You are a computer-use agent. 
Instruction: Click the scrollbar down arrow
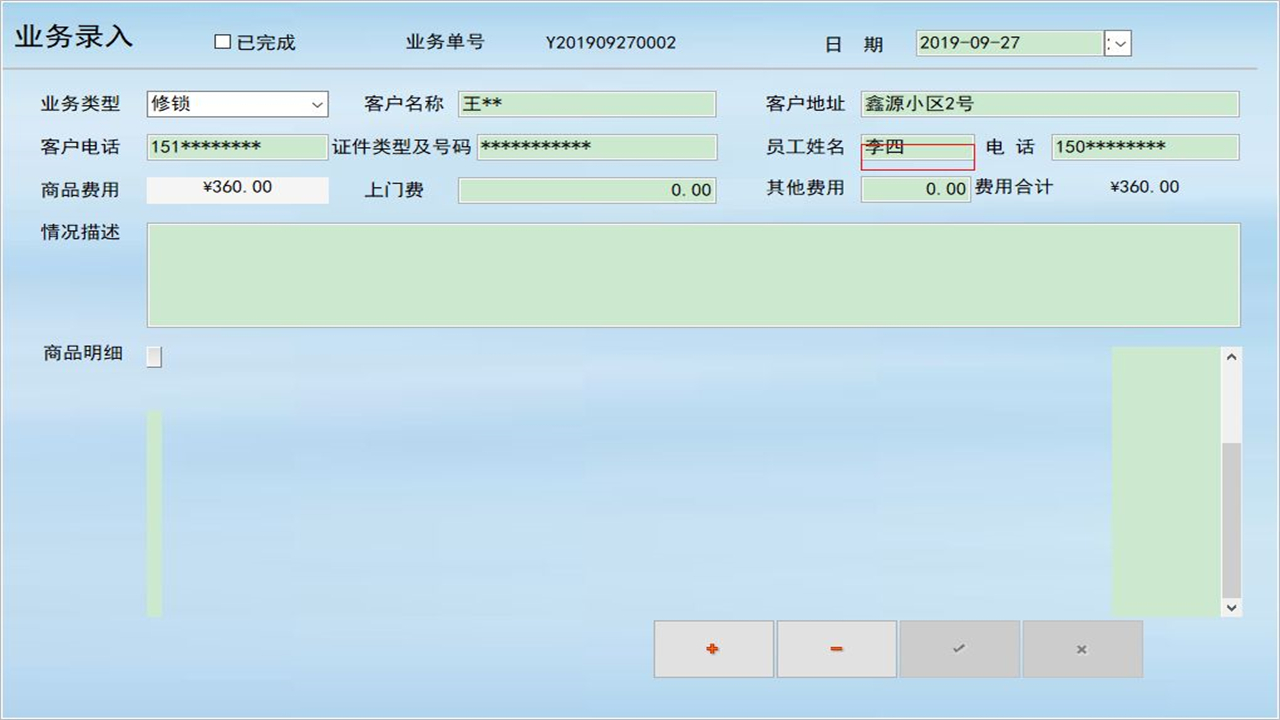coord(1231,607)
